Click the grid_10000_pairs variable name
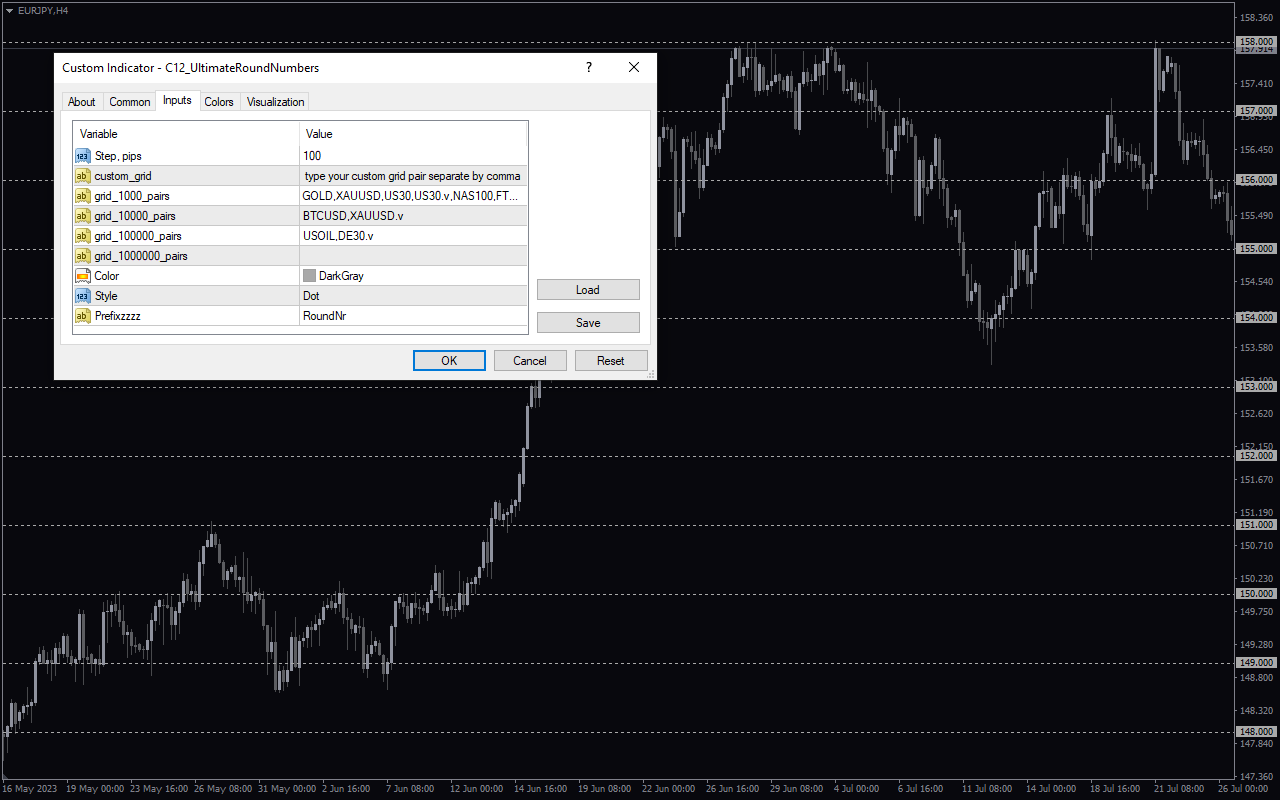The height and width of the screenshot is (800, 1280). point(135,216)
